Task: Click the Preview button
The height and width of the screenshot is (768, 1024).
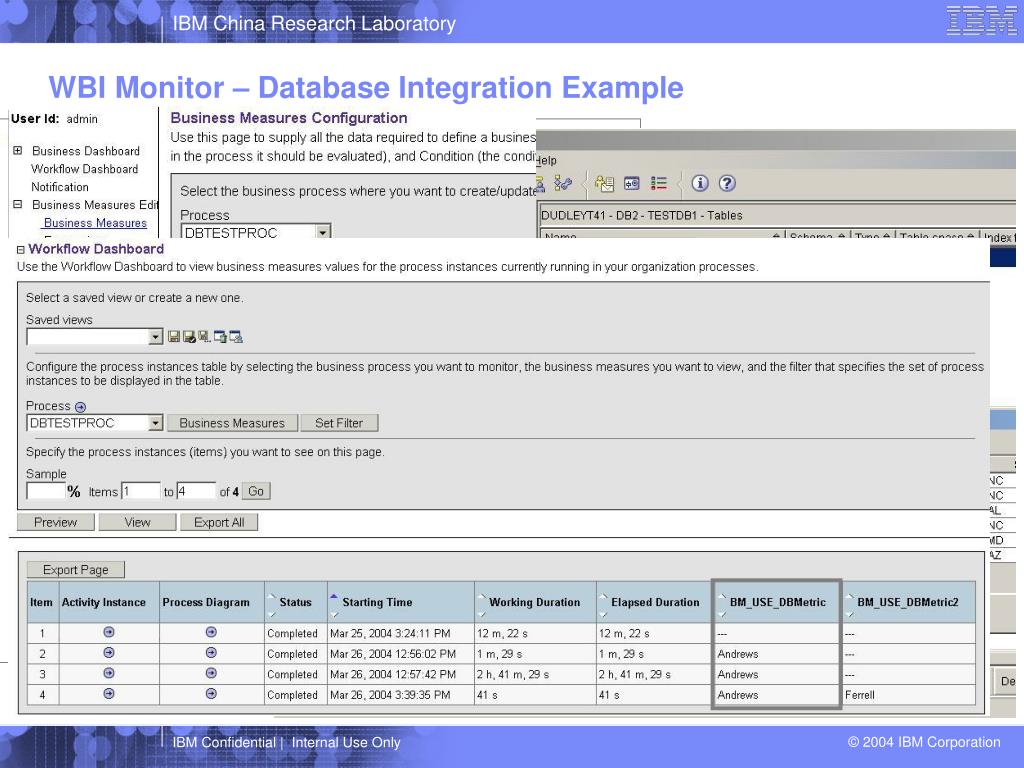Action: [x=56, y=522]
